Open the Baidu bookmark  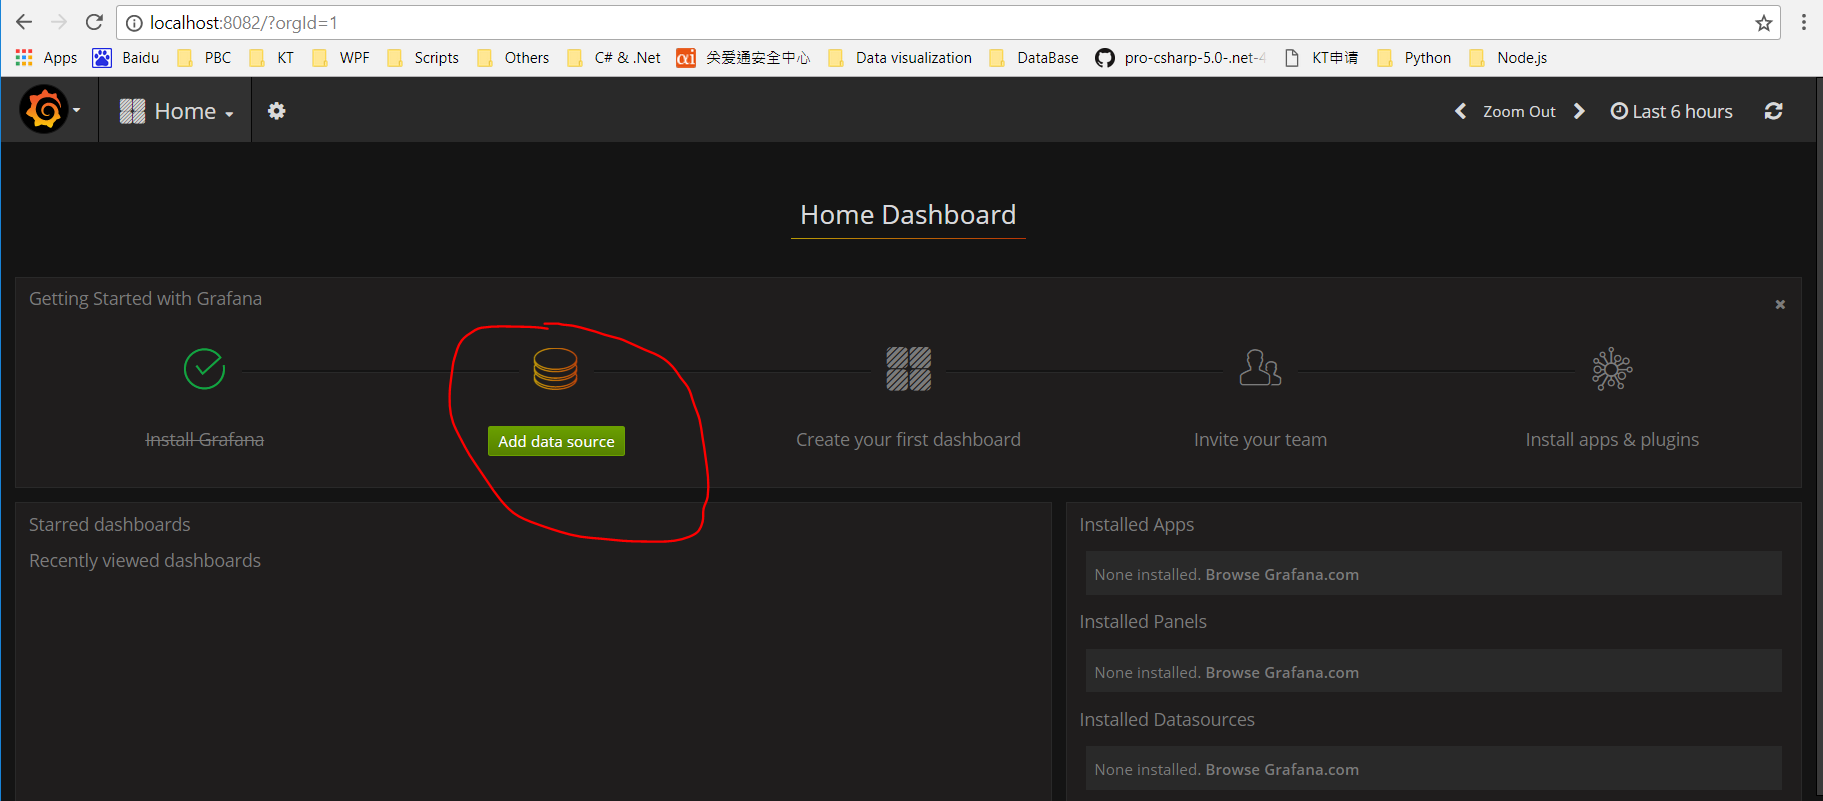(126, 57)
